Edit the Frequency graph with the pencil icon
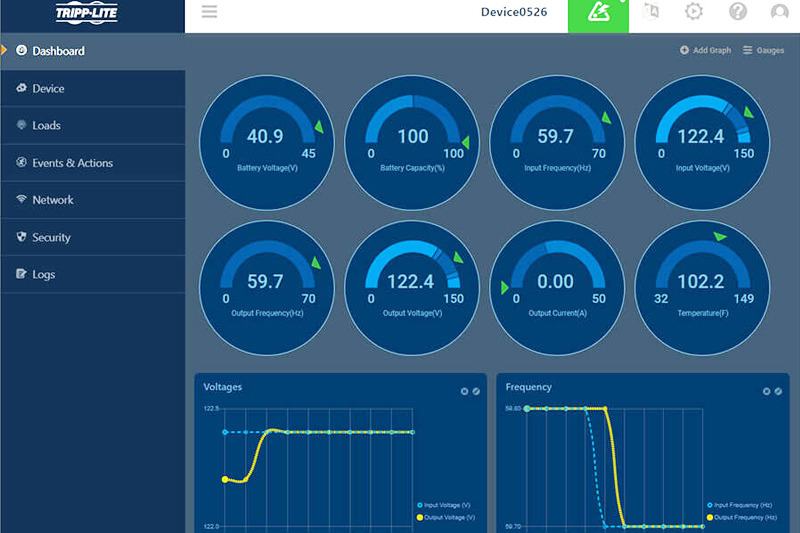Screen dimensions: 800x533 click(x=778, y=391)
